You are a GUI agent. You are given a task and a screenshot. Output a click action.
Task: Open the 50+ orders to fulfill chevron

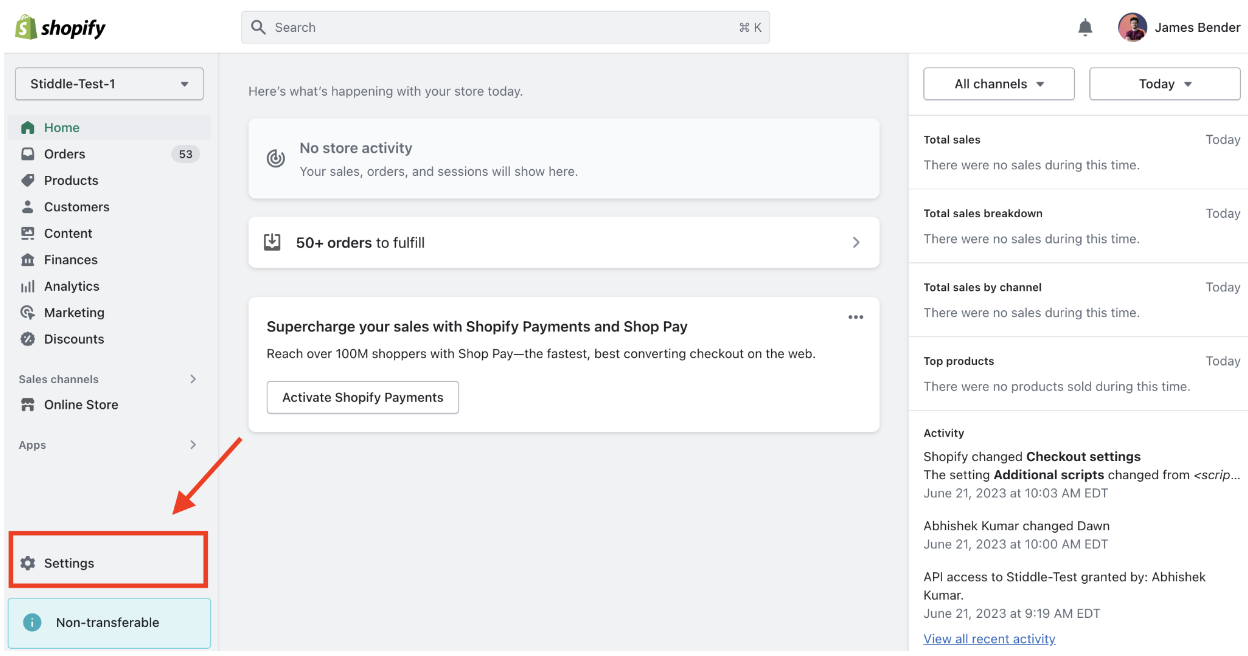pyautogui.click(x=856, y=242)
